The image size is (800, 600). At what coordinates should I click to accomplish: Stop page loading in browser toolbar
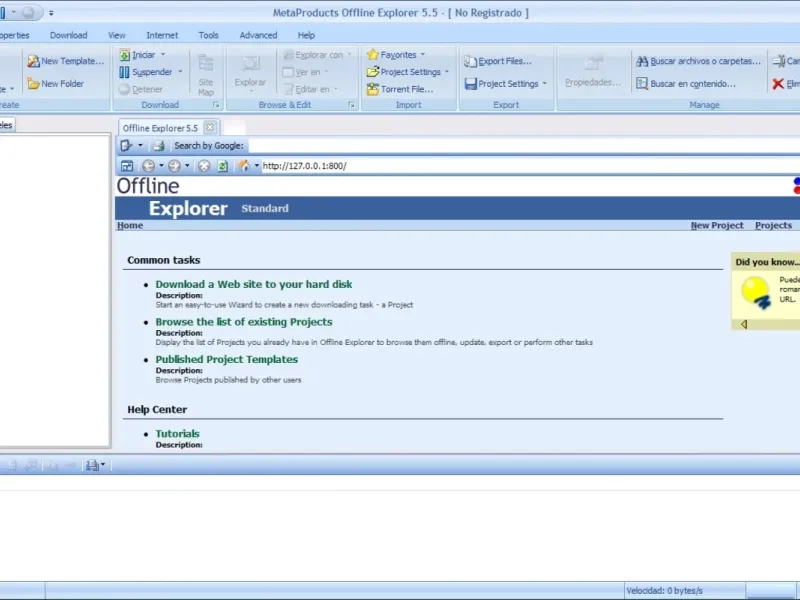click(x=204, y=166)
